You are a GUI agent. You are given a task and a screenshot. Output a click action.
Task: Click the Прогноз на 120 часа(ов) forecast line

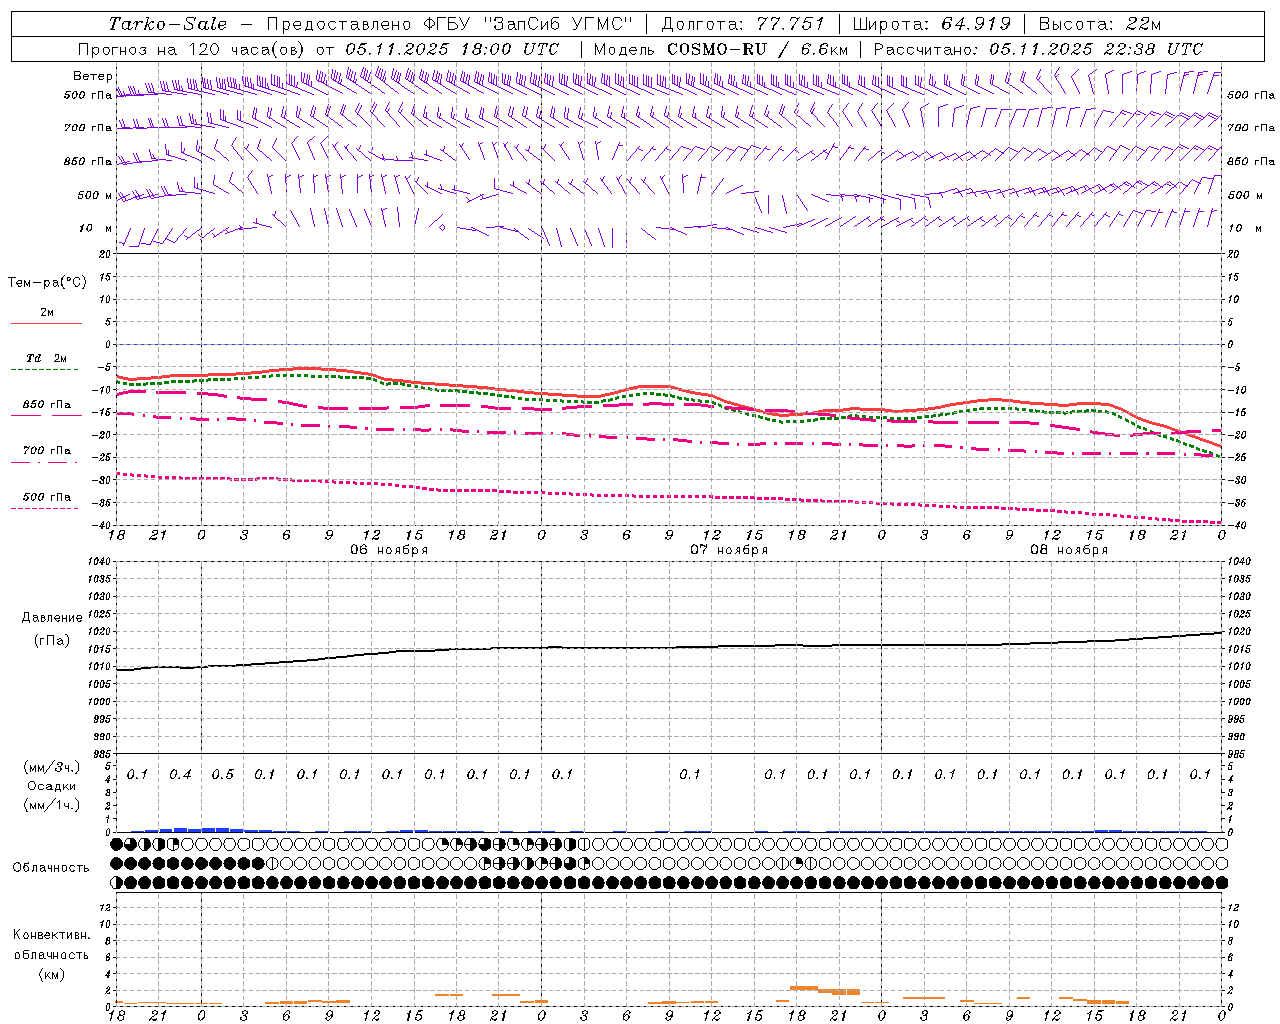click(x=318, y=49)
